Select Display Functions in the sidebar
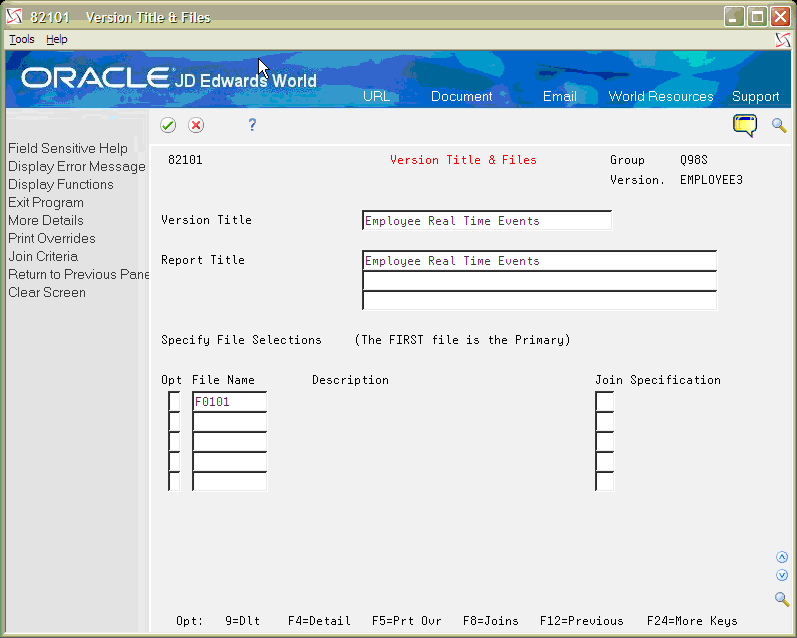 pos(60,185)
